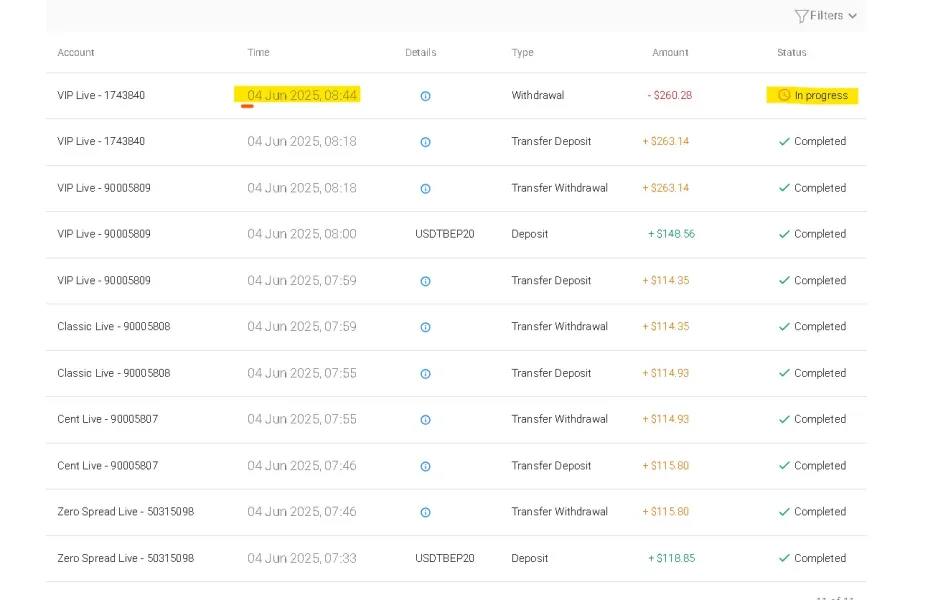The image size is (938, 600).
Task: Click the Status column header
Action: pos(791,53)
